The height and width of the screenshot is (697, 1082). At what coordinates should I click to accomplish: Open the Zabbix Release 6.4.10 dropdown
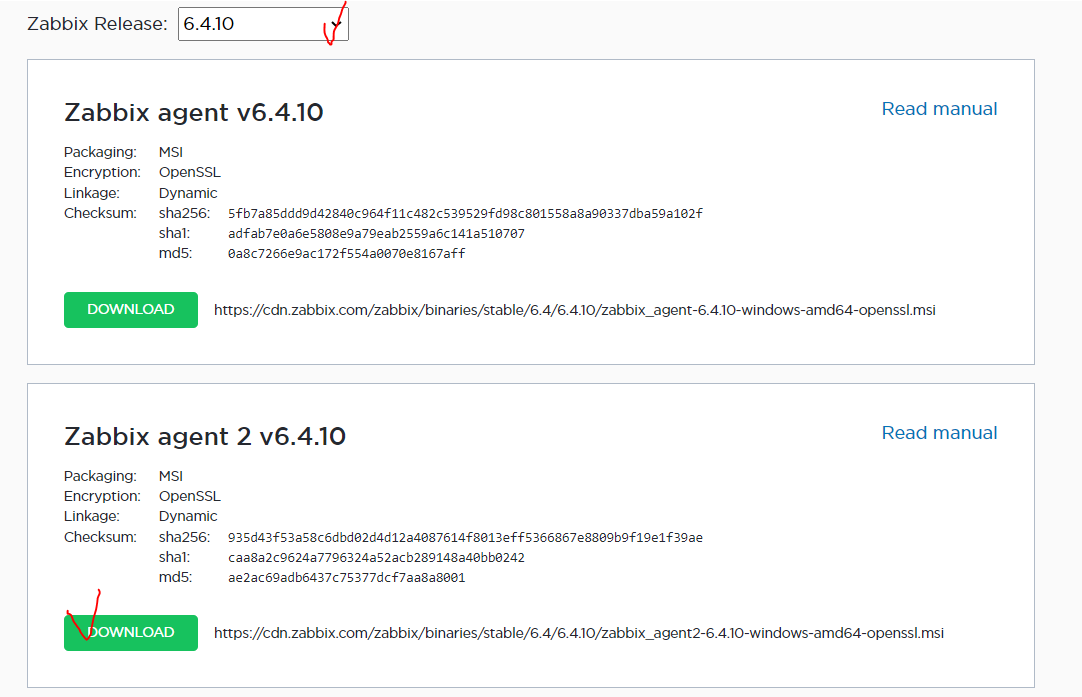pos(263,24)
